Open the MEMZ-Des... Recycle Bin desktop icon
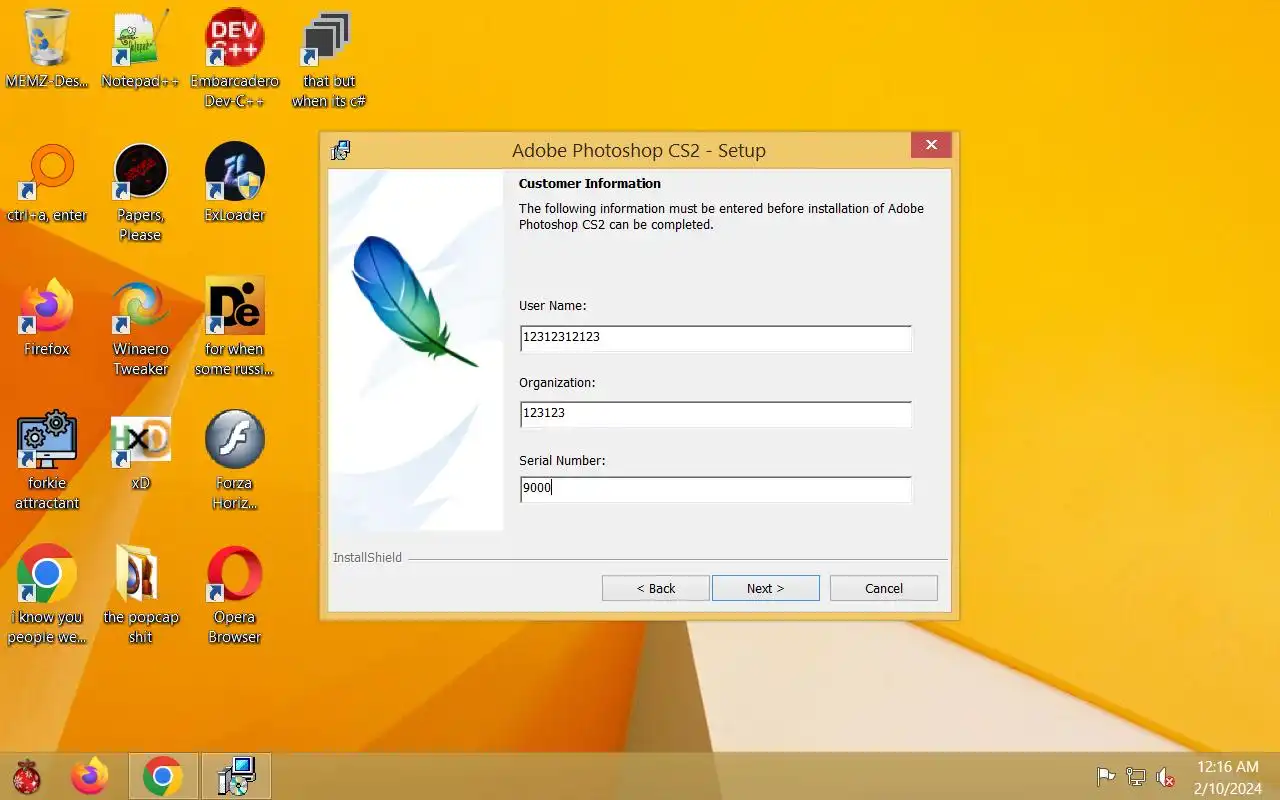The image size is (1280, 800). [47, 49]
